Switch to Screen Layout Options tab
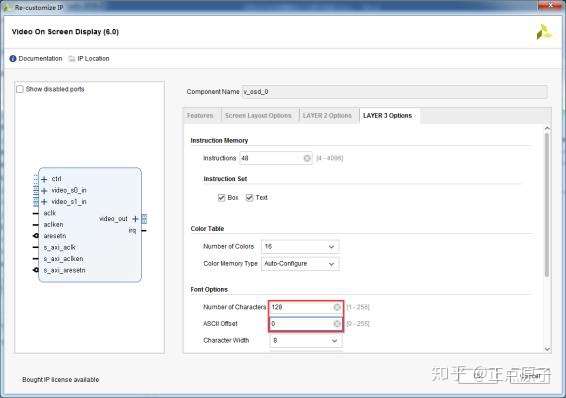Screen dimensions: 566x398 pyautogui.click(x=258, y=116)
